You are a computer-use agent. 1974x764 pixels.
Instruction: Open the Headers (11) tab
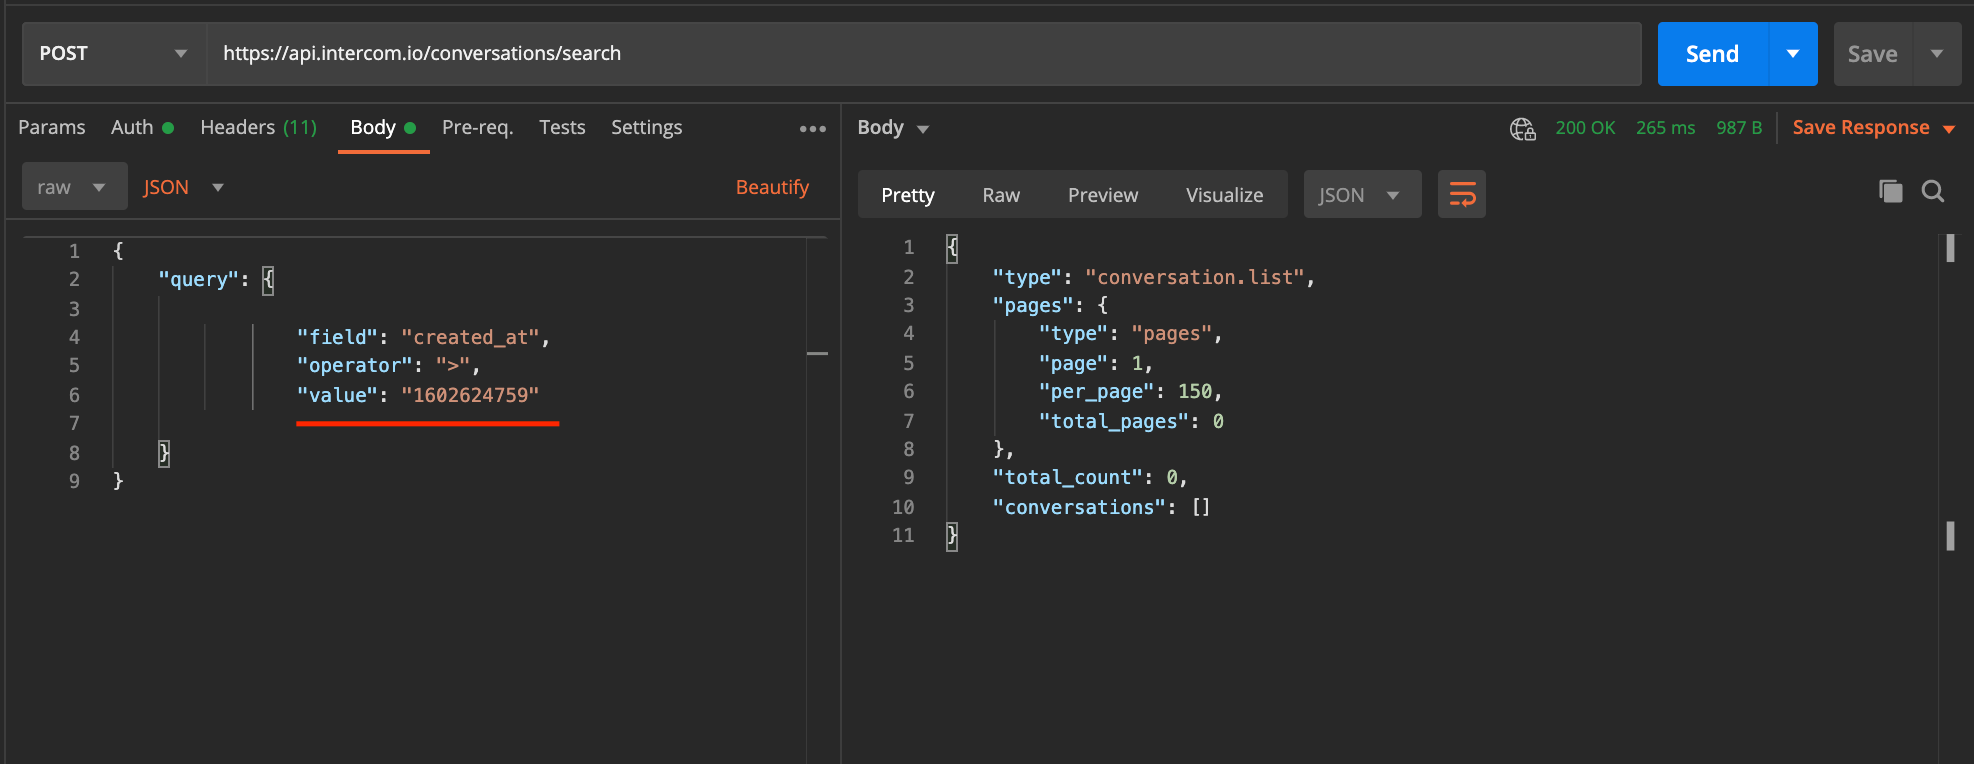tap(258, 127)
